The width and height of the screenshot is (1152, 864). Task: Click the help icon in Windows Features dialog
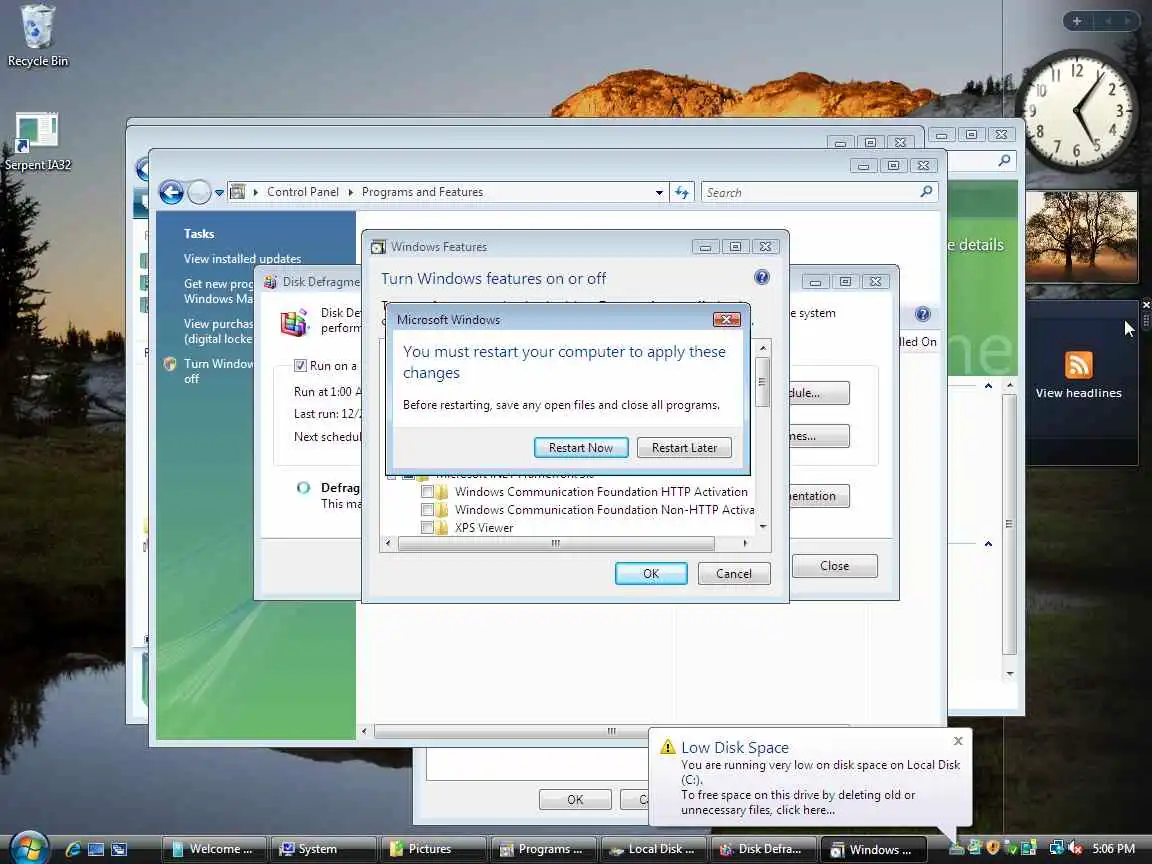point(762,277)
